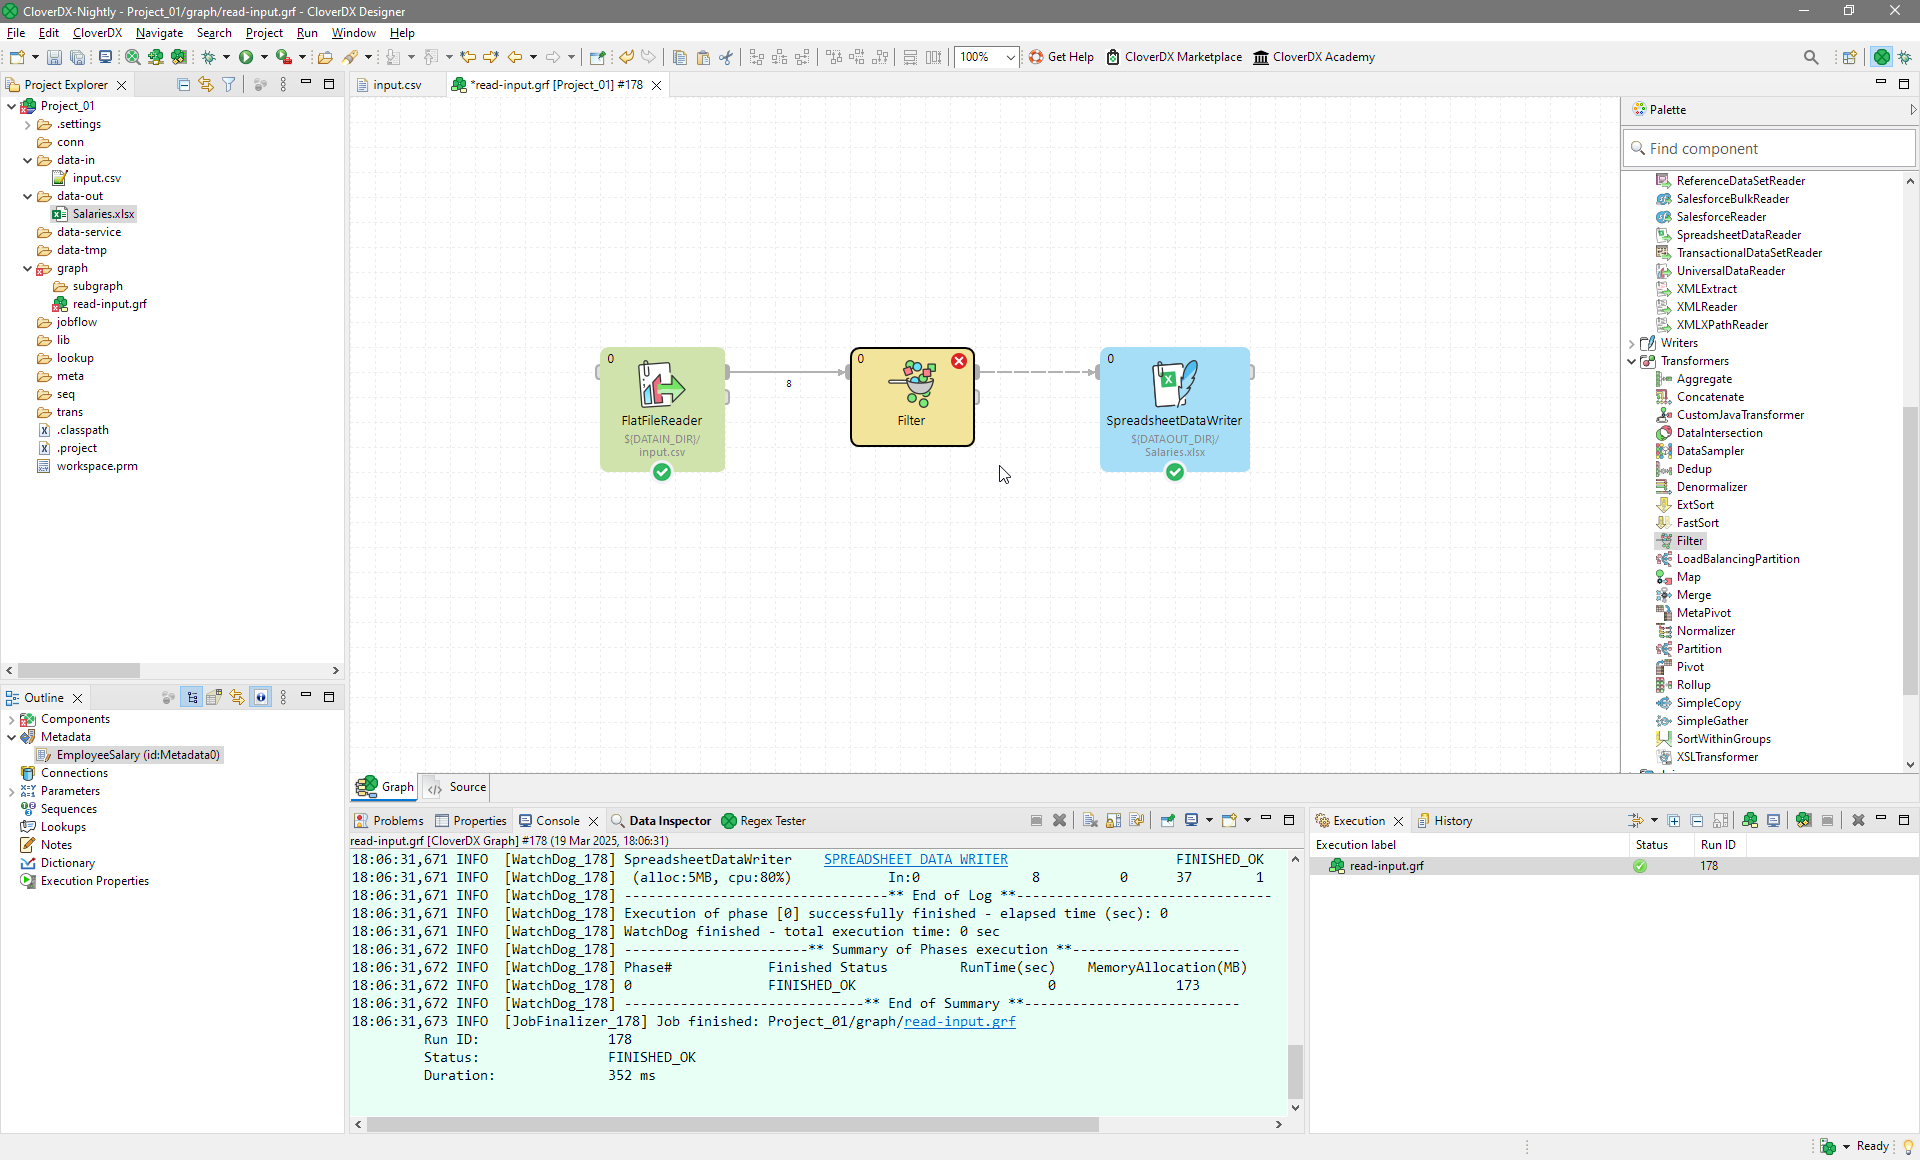
Task: Toggle Link with Editor in Project Explorer
Action: click(206, 85)
